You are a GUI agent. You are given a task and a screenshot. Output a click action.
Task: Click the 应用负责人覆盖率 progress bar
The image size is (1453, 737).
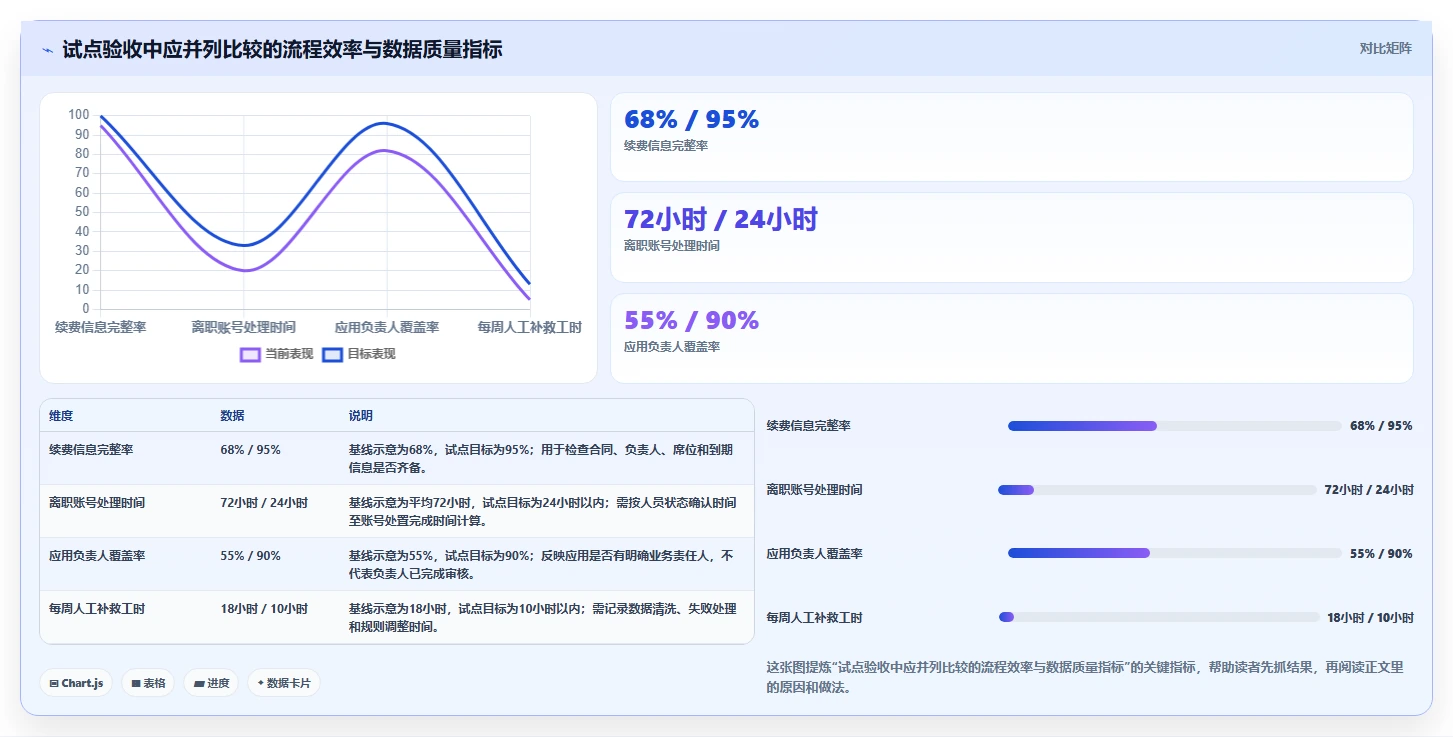click(x=1174, y=553)
